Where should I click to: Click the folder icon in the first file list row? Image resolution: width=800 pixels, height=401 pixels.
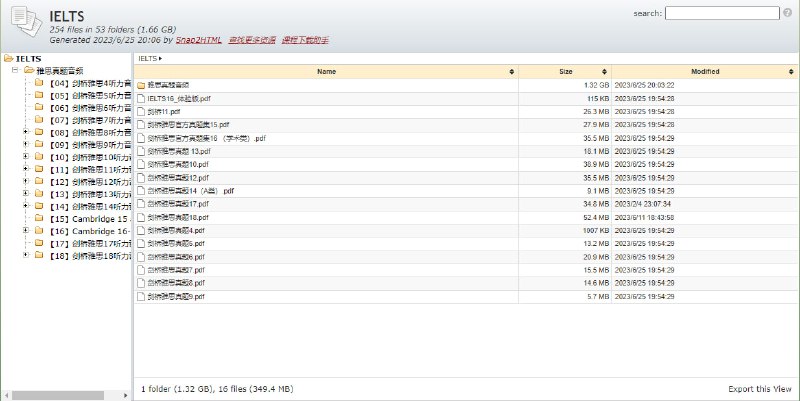coord(141,85)
